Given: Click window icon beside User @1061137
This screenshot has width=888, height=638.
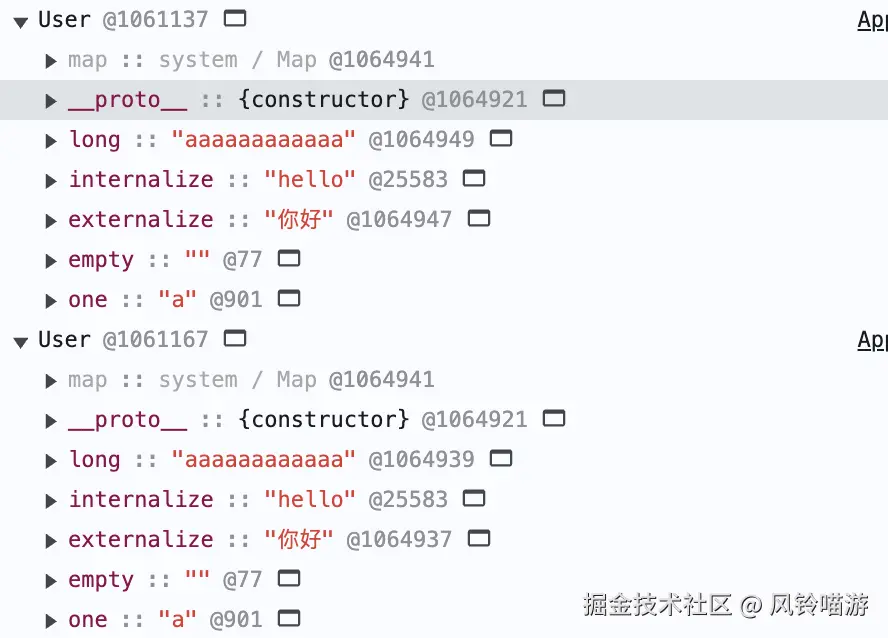Looking at the screenshot, I should 235,18.
